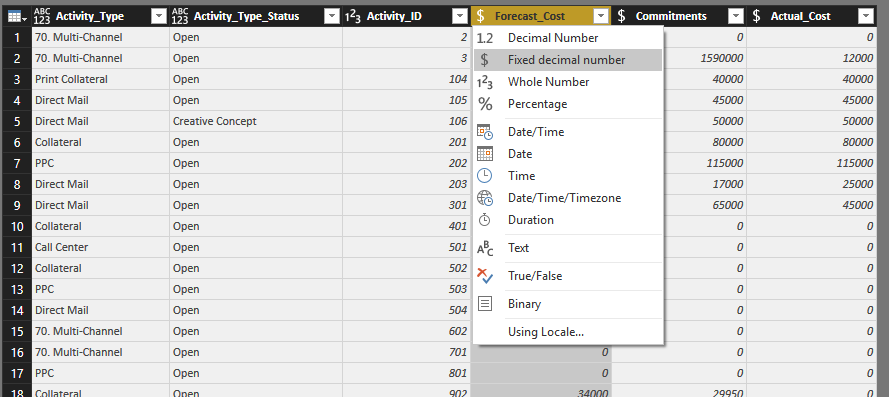This screenshot has width=889, height=397.
Task: Choose Date data type
Action: coord(568,154)
